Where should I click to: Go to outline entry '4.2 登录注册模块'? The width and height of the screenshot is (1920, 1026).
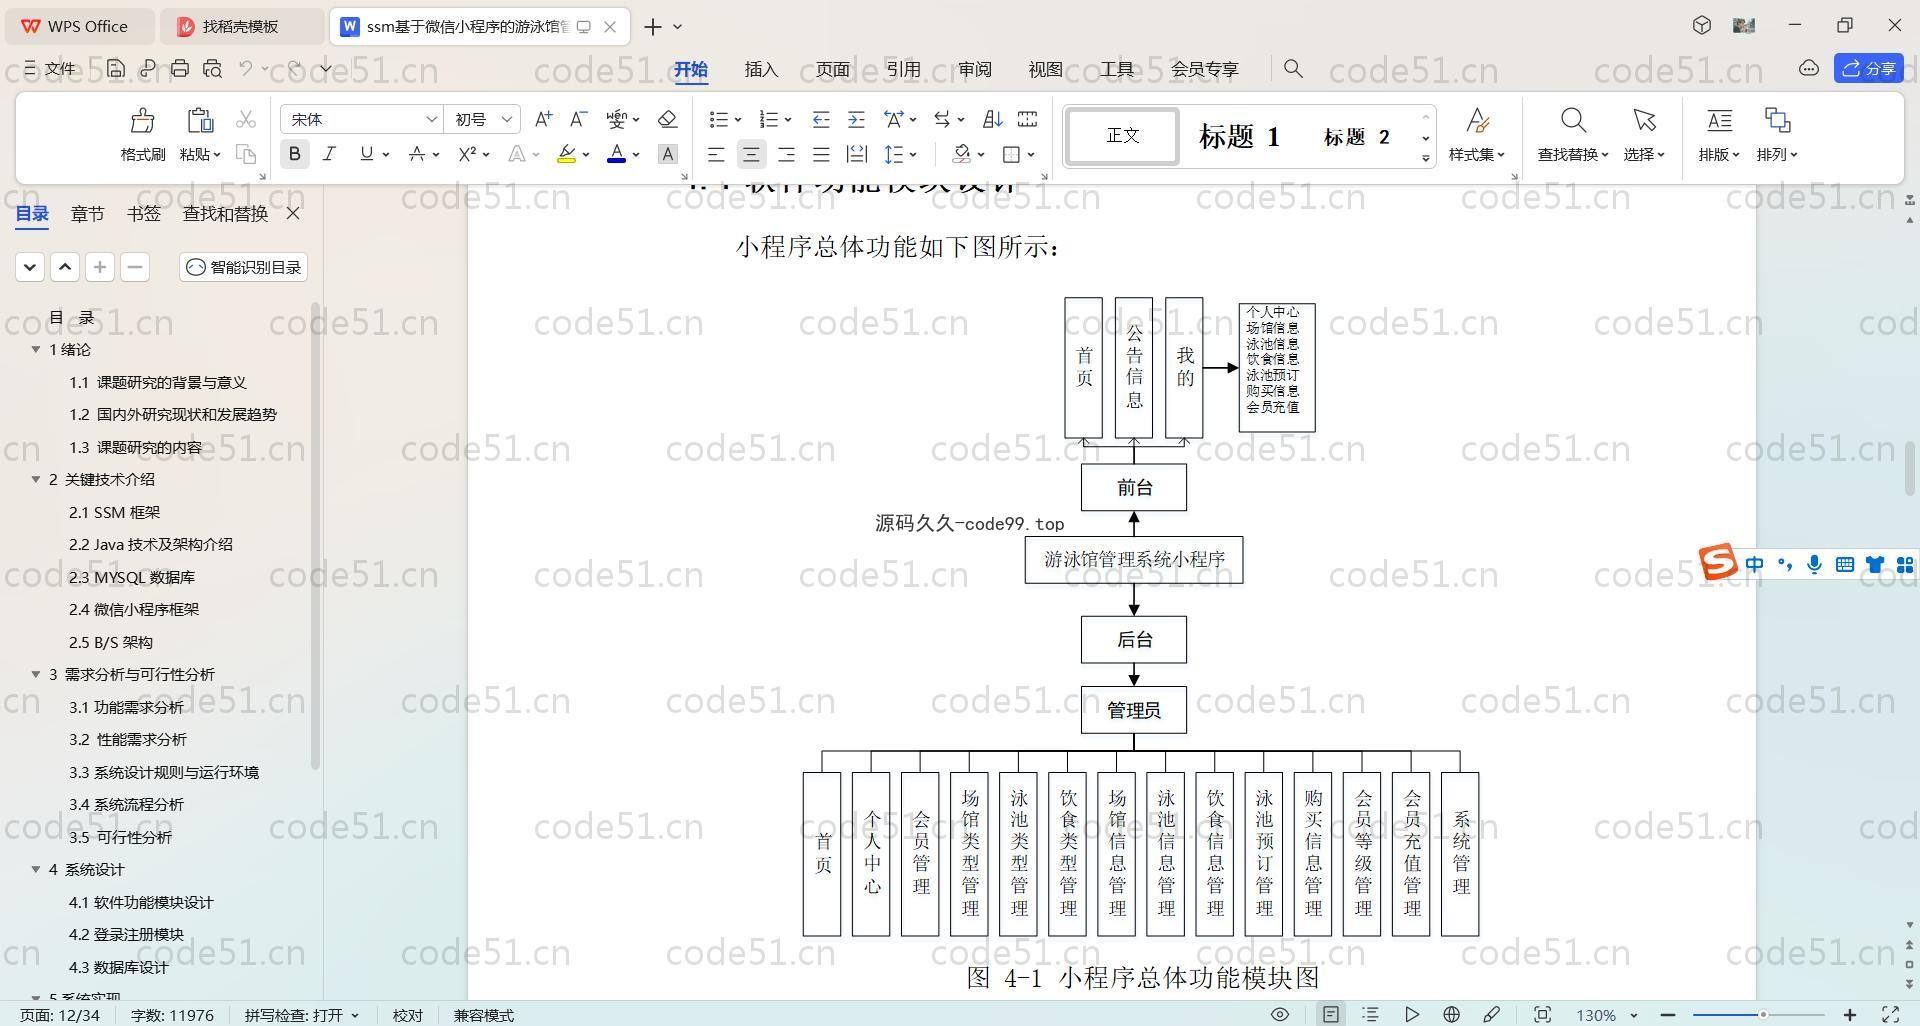[126, 935]
